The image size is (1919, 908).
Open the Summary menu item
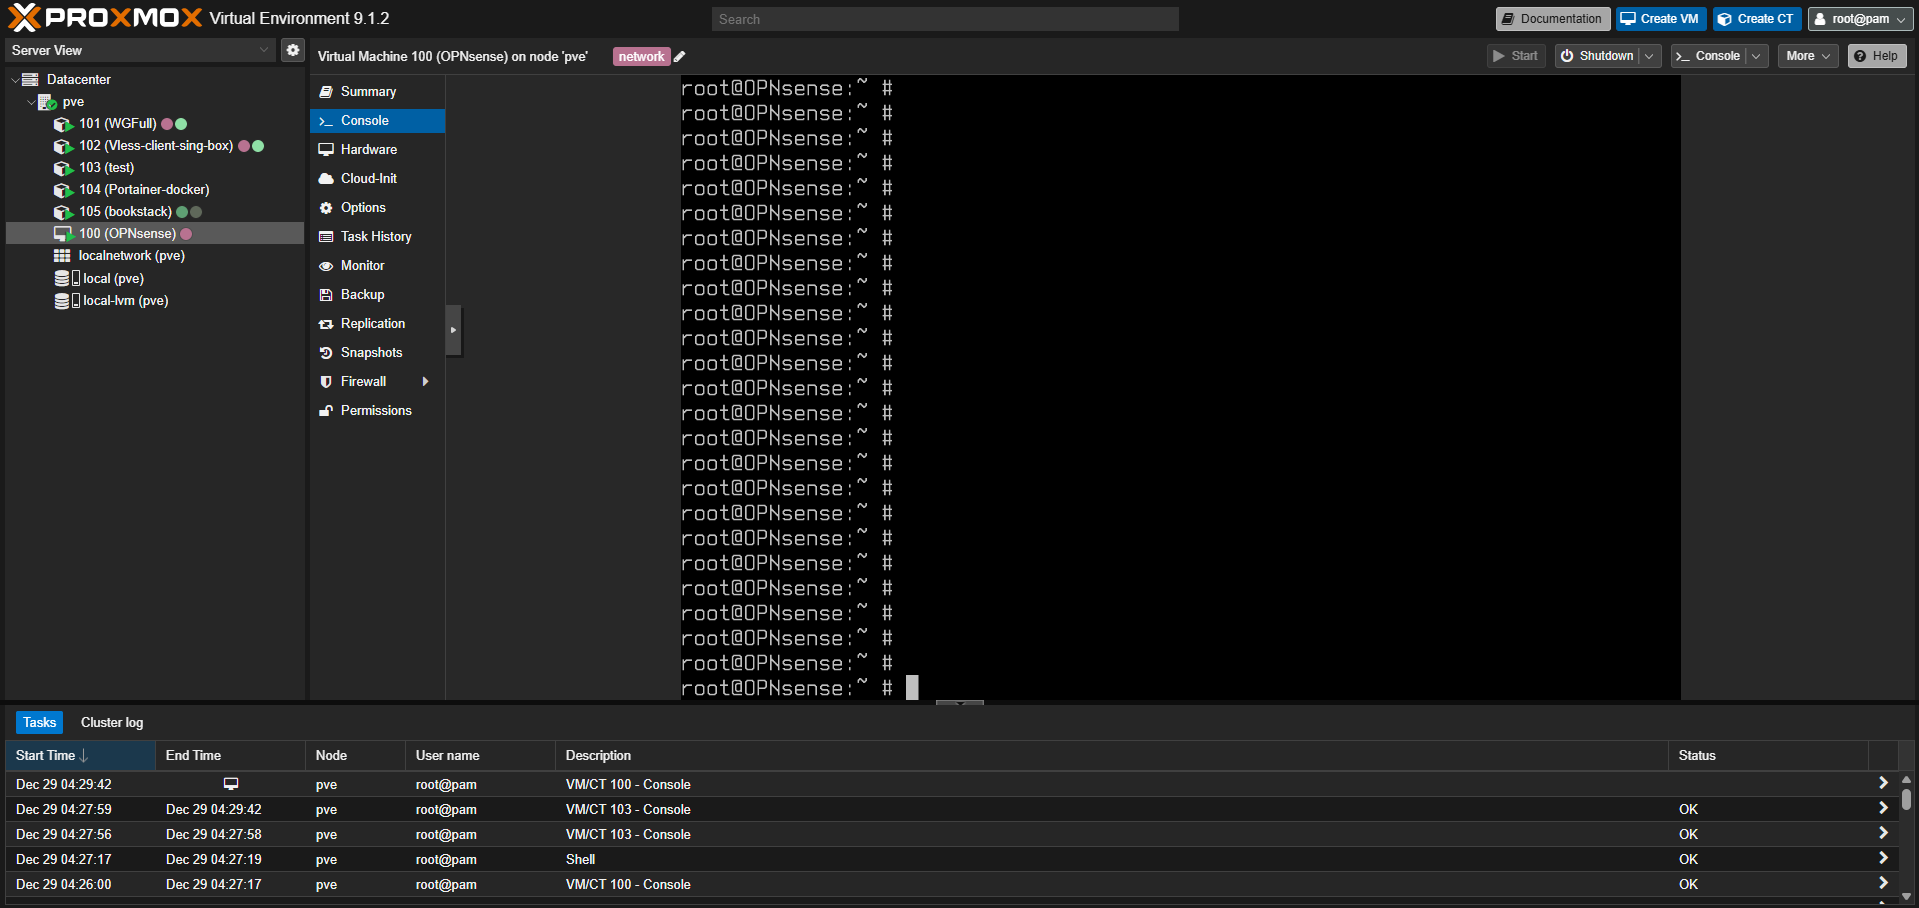[377, 92]
